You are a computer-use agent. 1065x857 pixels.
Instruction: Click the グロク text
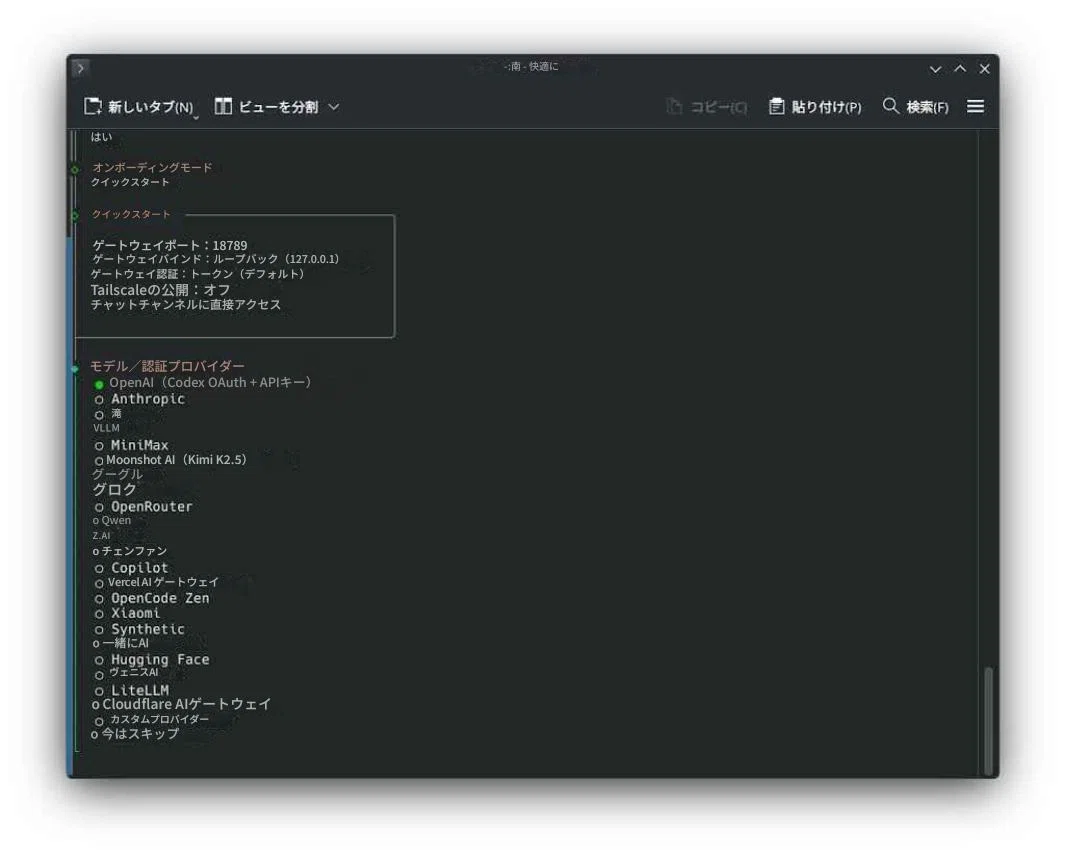tap(114, 490)
